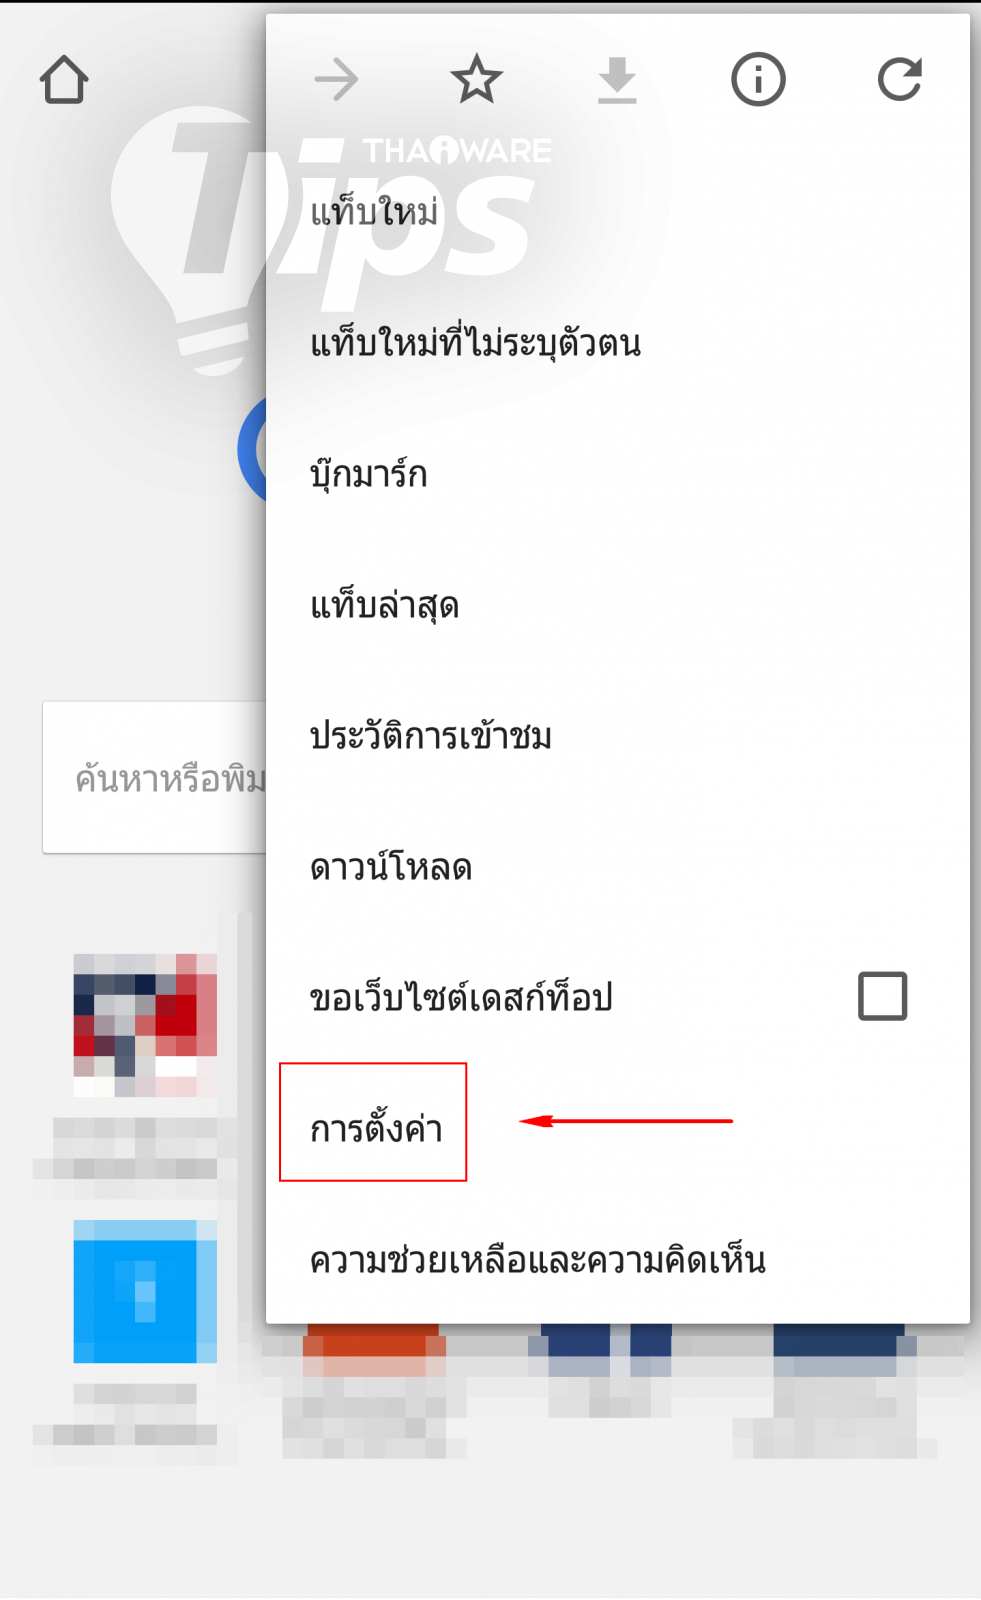Tap the forward arrow icon
This screenshot has height=1600, width=981.
336,80
